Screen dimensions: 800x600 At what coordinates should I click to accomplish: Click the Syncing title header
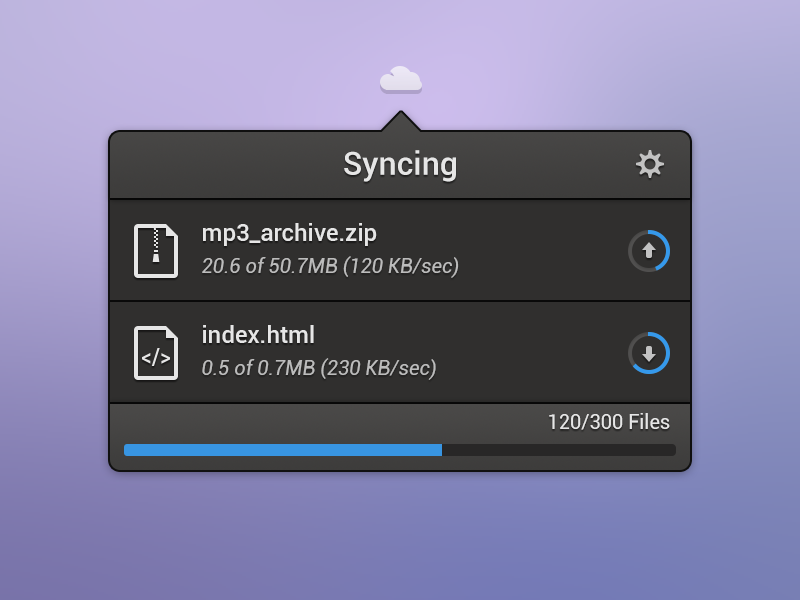(400, 164)
